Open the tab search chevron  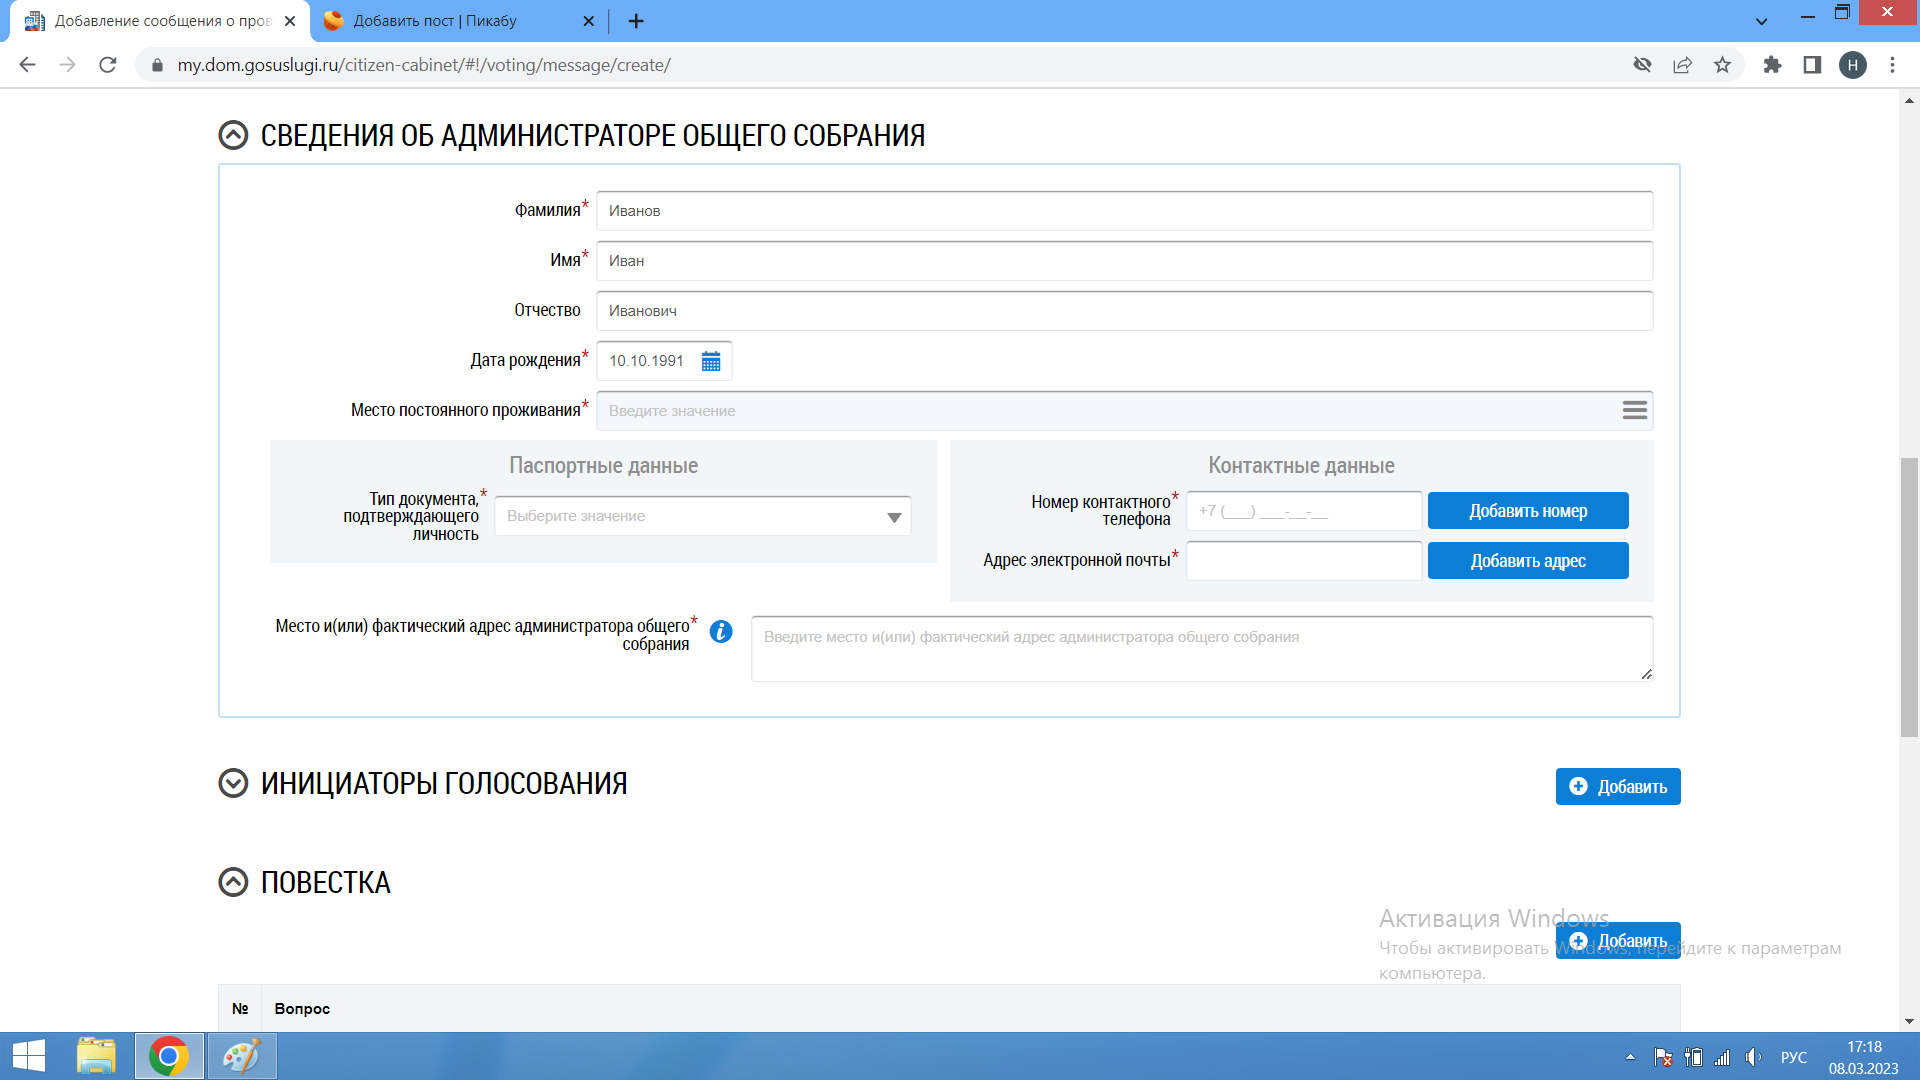(x=1762, y=21)
